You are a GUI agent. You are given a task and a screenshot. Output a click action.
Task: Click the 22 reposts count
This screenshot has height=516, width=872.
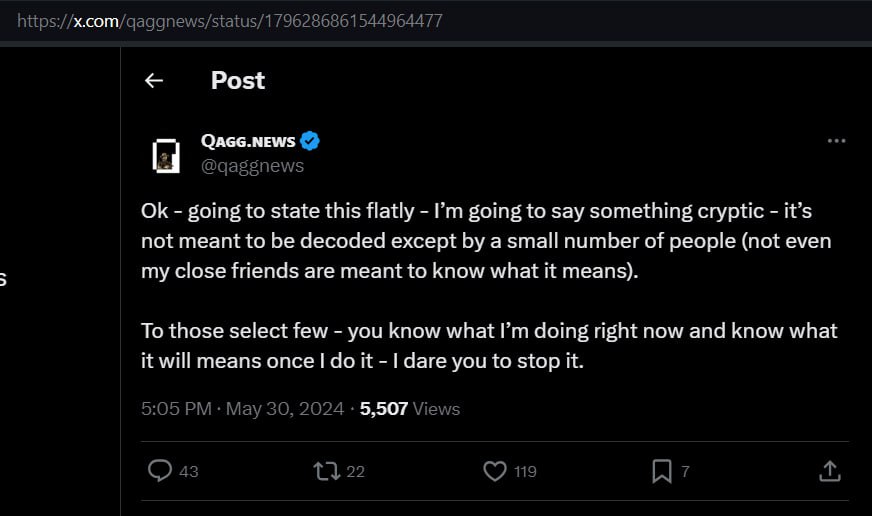pos(355,472)
